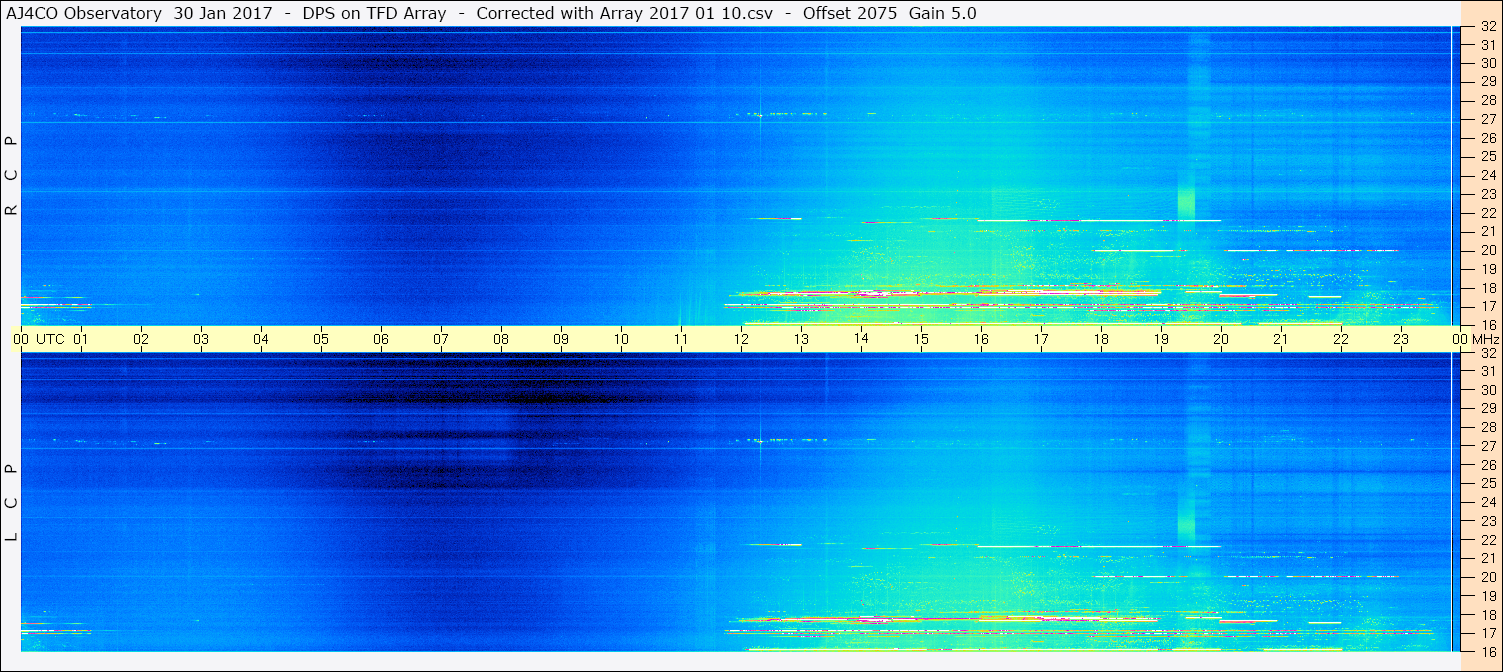The height and width of the screenshot is (672, 1503).
Task: Select 32 MHz on the RCP frequency scale
Action: 1488,28
